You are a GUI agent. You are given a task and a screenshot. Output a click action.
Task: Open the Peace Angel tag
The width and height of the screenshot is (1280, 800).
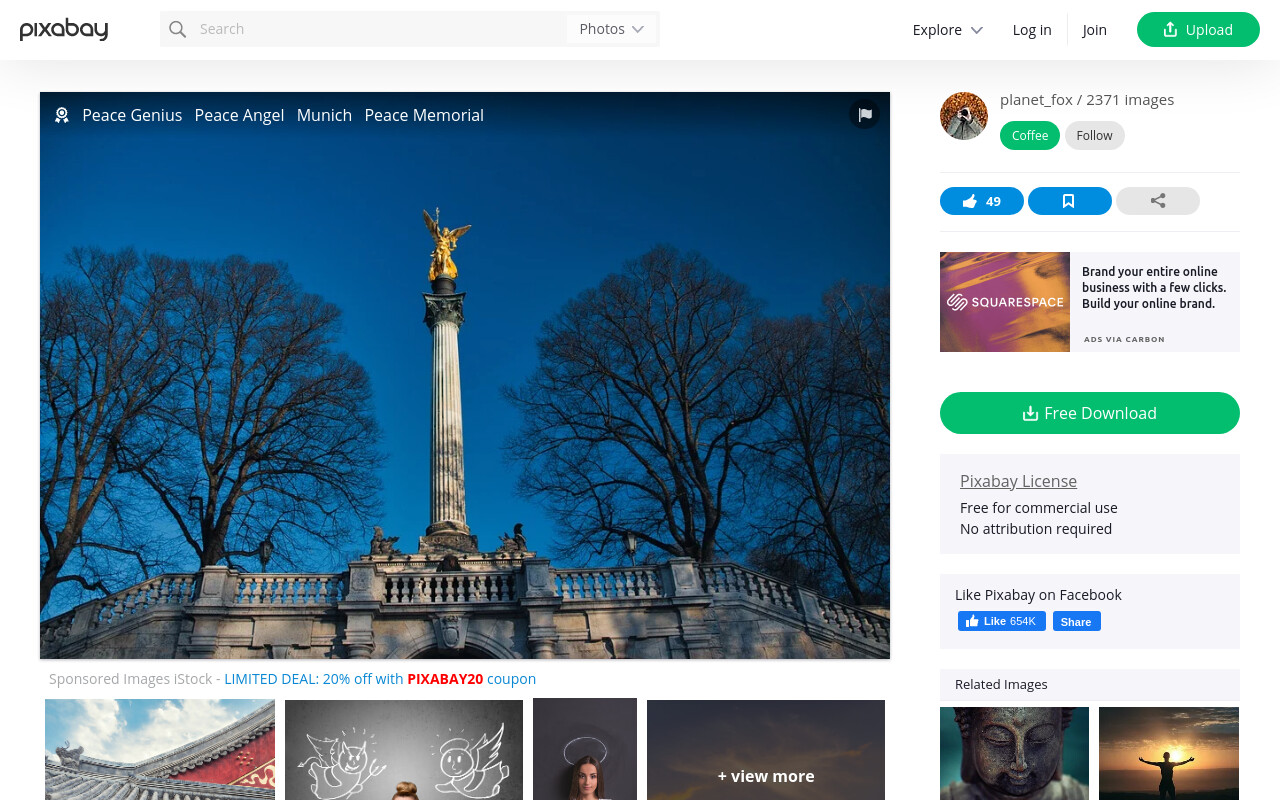click(239, 115)
